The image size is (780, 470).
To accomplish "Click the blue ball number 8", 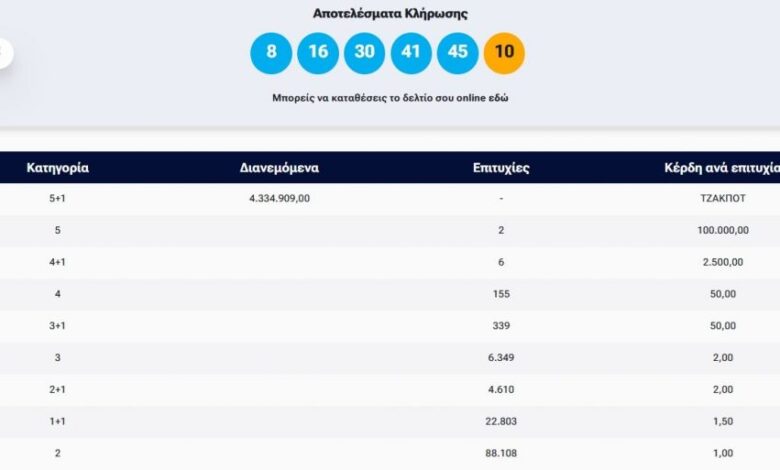I will 271,52.
